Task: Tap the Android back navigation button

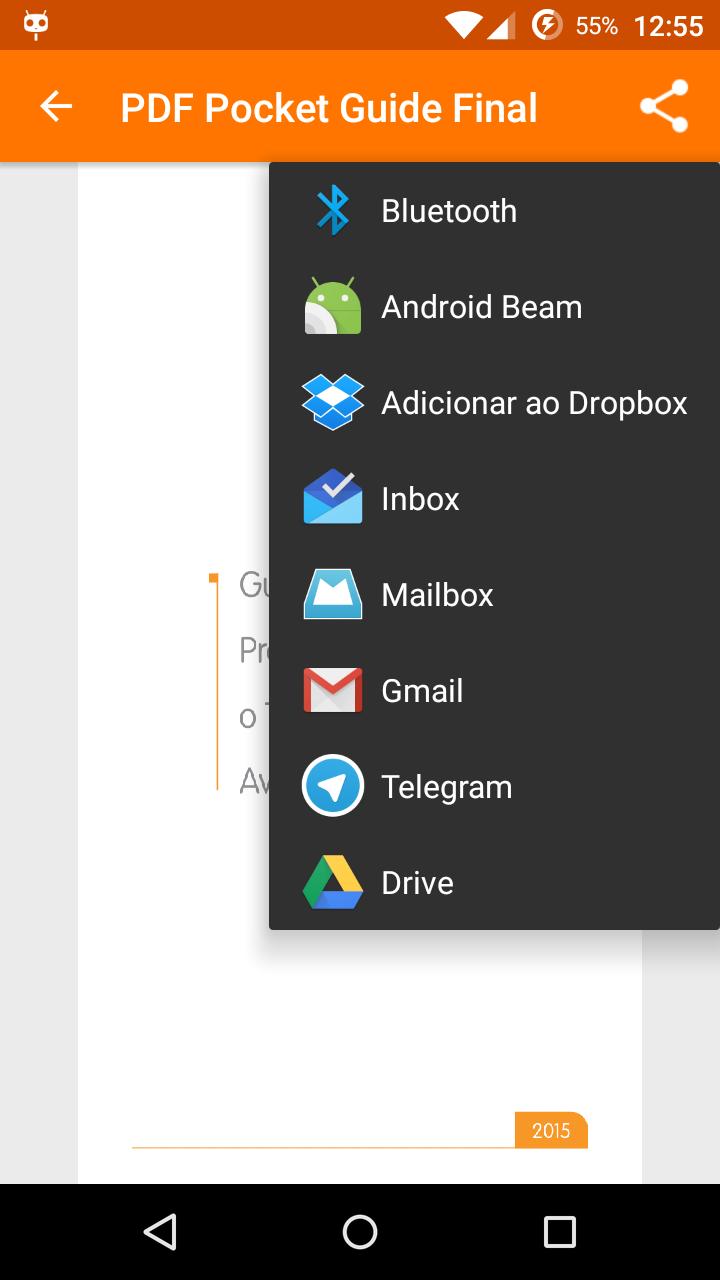Action: tap(160, 1232)
